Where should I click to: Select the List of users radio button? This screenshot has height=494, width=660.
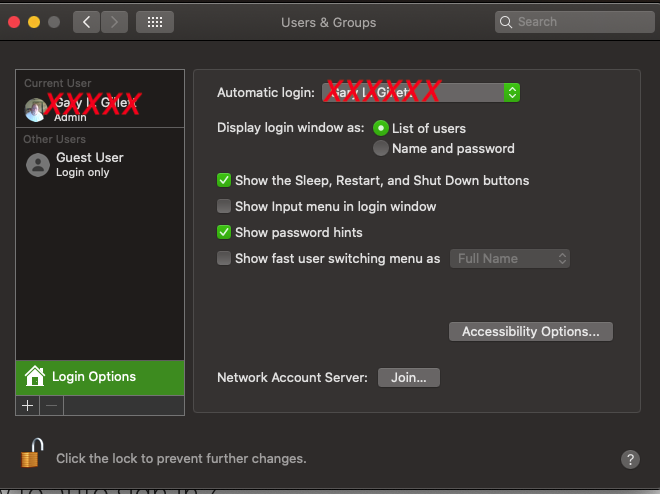[x=381, y=128]
